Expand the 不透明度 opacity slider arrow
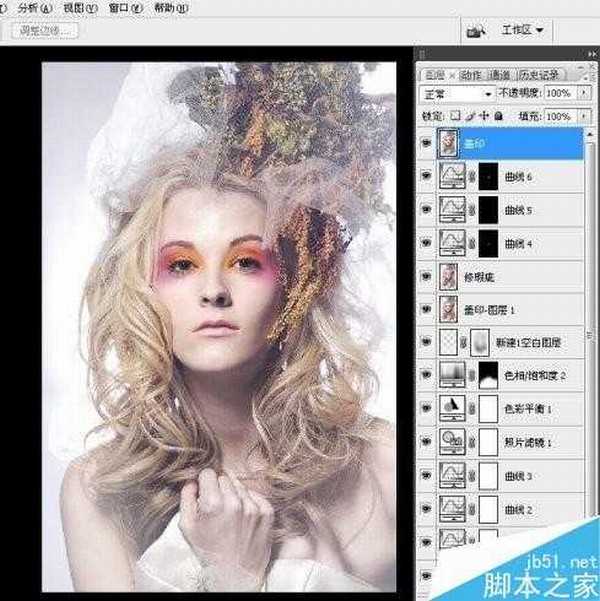This screenshot has height=601, width=600. pyautogui.click(x=584, y=93)
